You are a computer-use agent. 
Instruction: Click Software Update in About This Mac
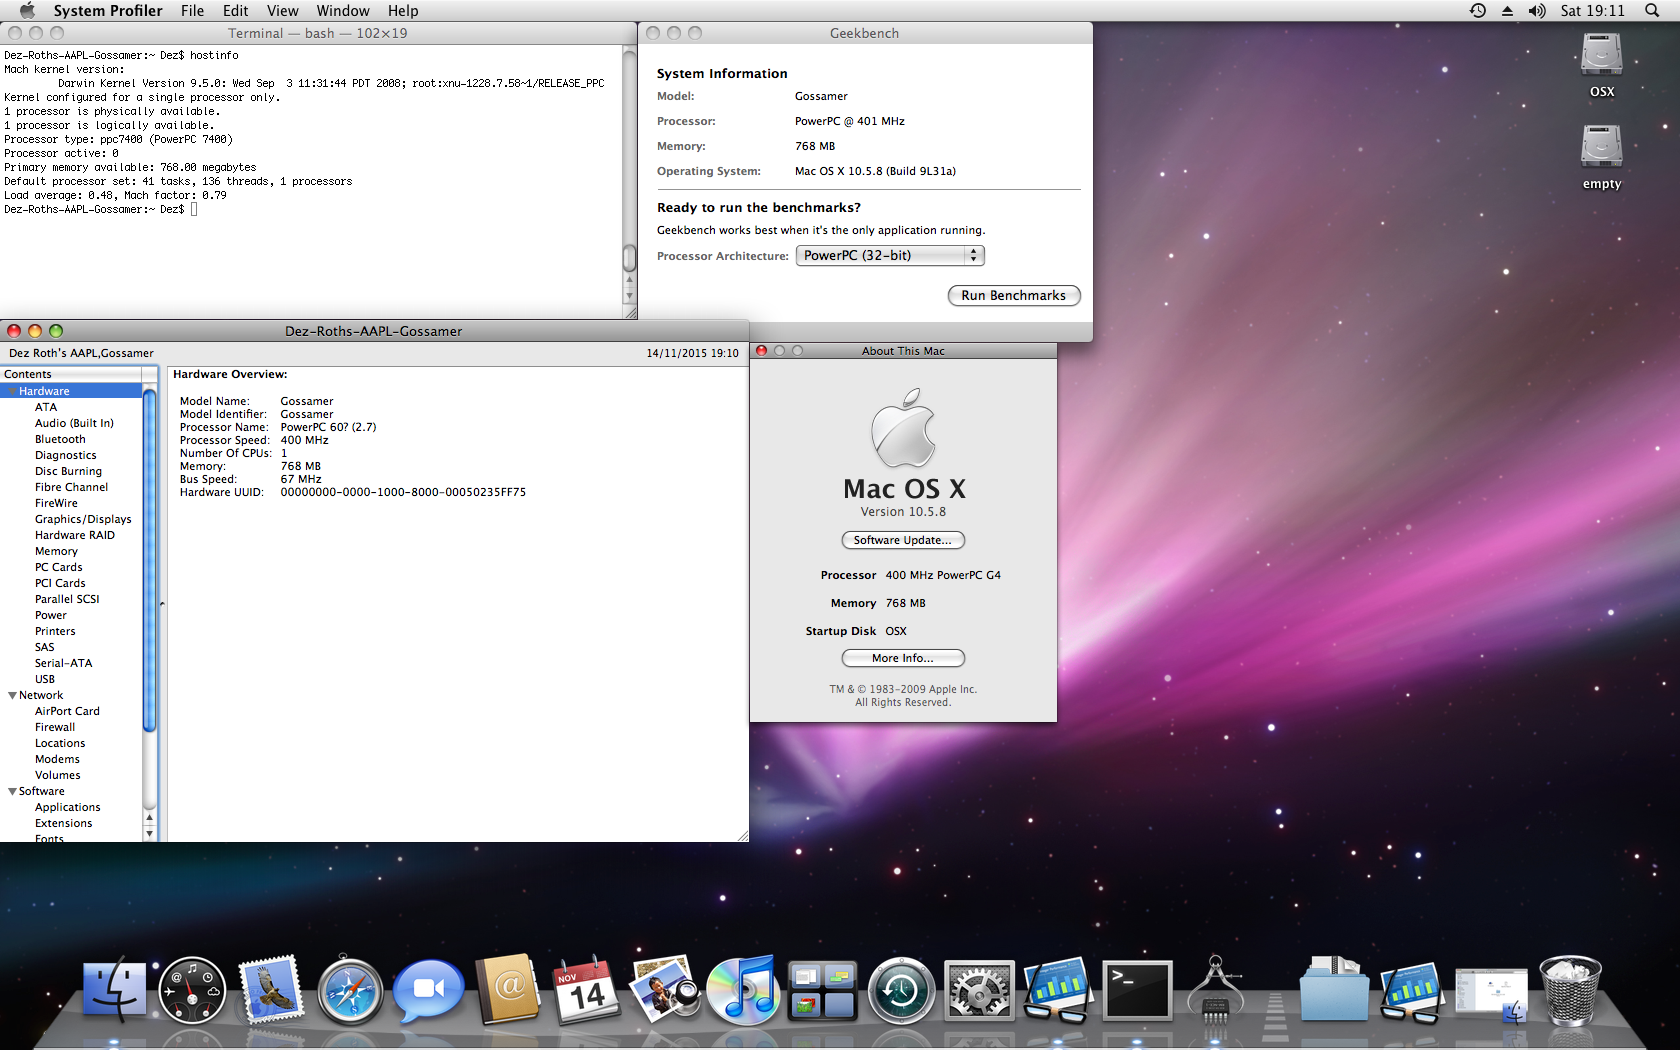[x=903, y=540]
